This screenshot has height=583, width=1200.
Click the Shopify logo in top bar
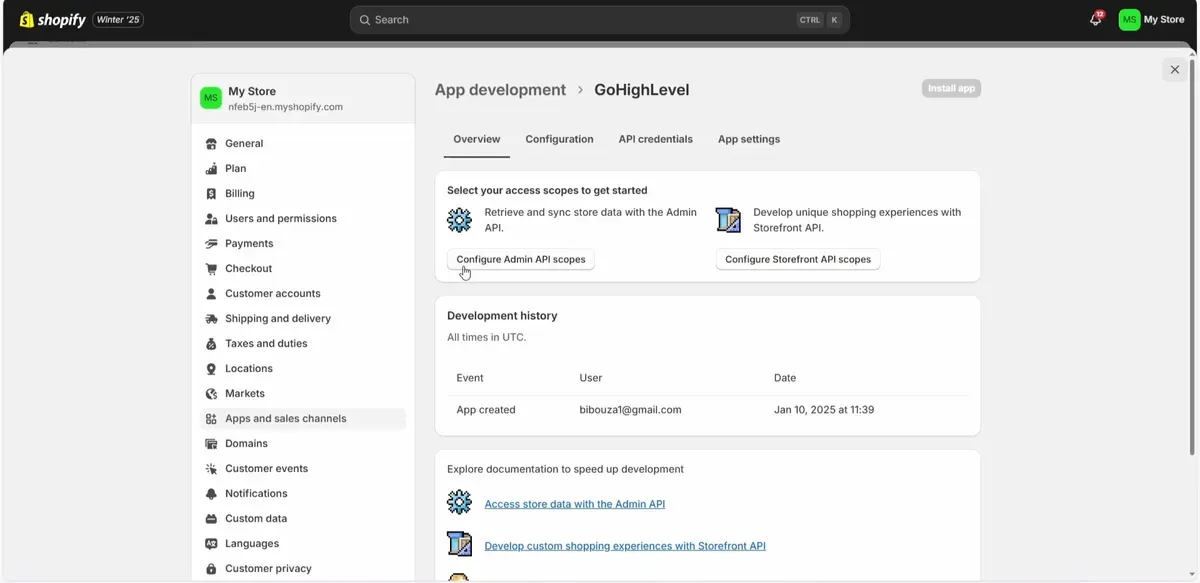pos(52,19)
